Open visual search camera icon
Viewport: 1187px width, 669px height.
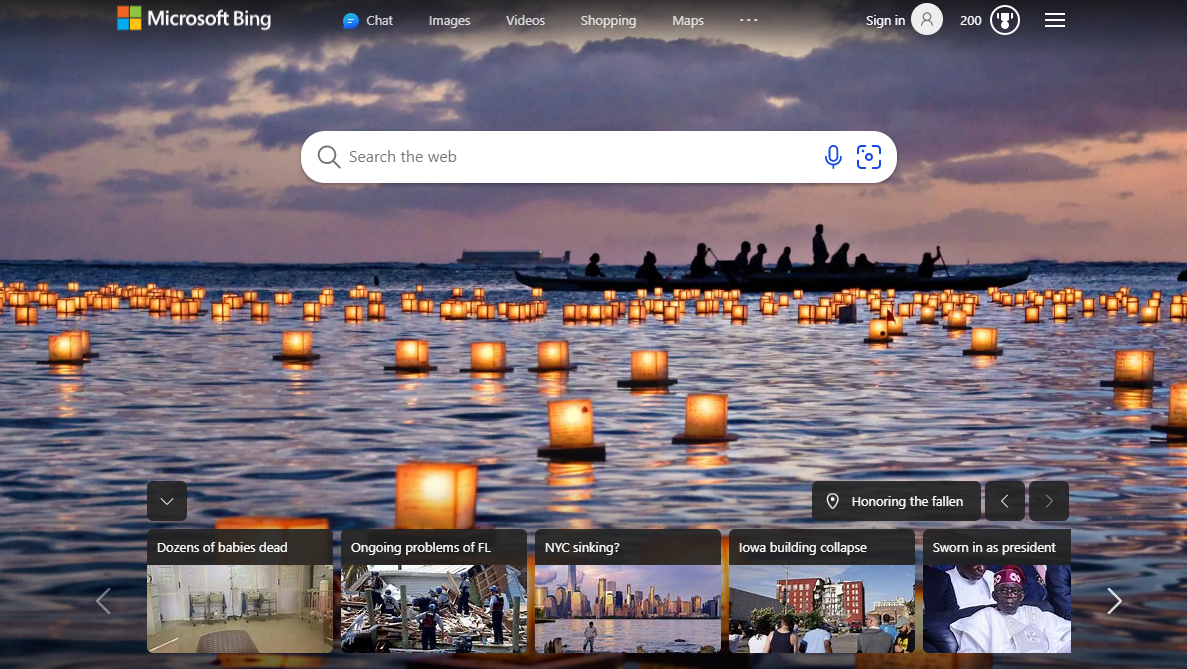pyautogui.click(x=868, y=157)
